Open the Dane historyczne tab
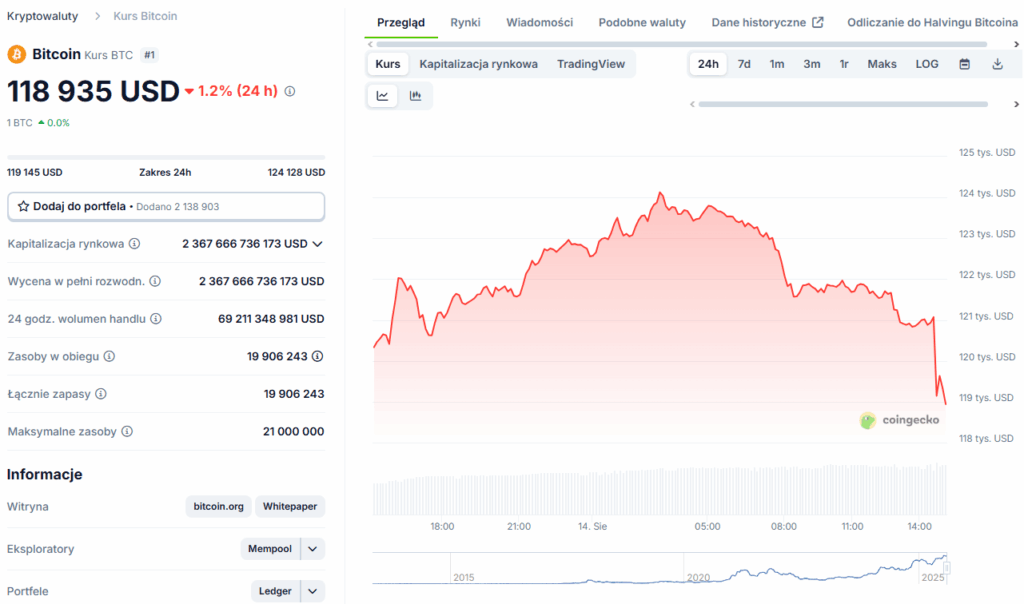 point(767,22)
